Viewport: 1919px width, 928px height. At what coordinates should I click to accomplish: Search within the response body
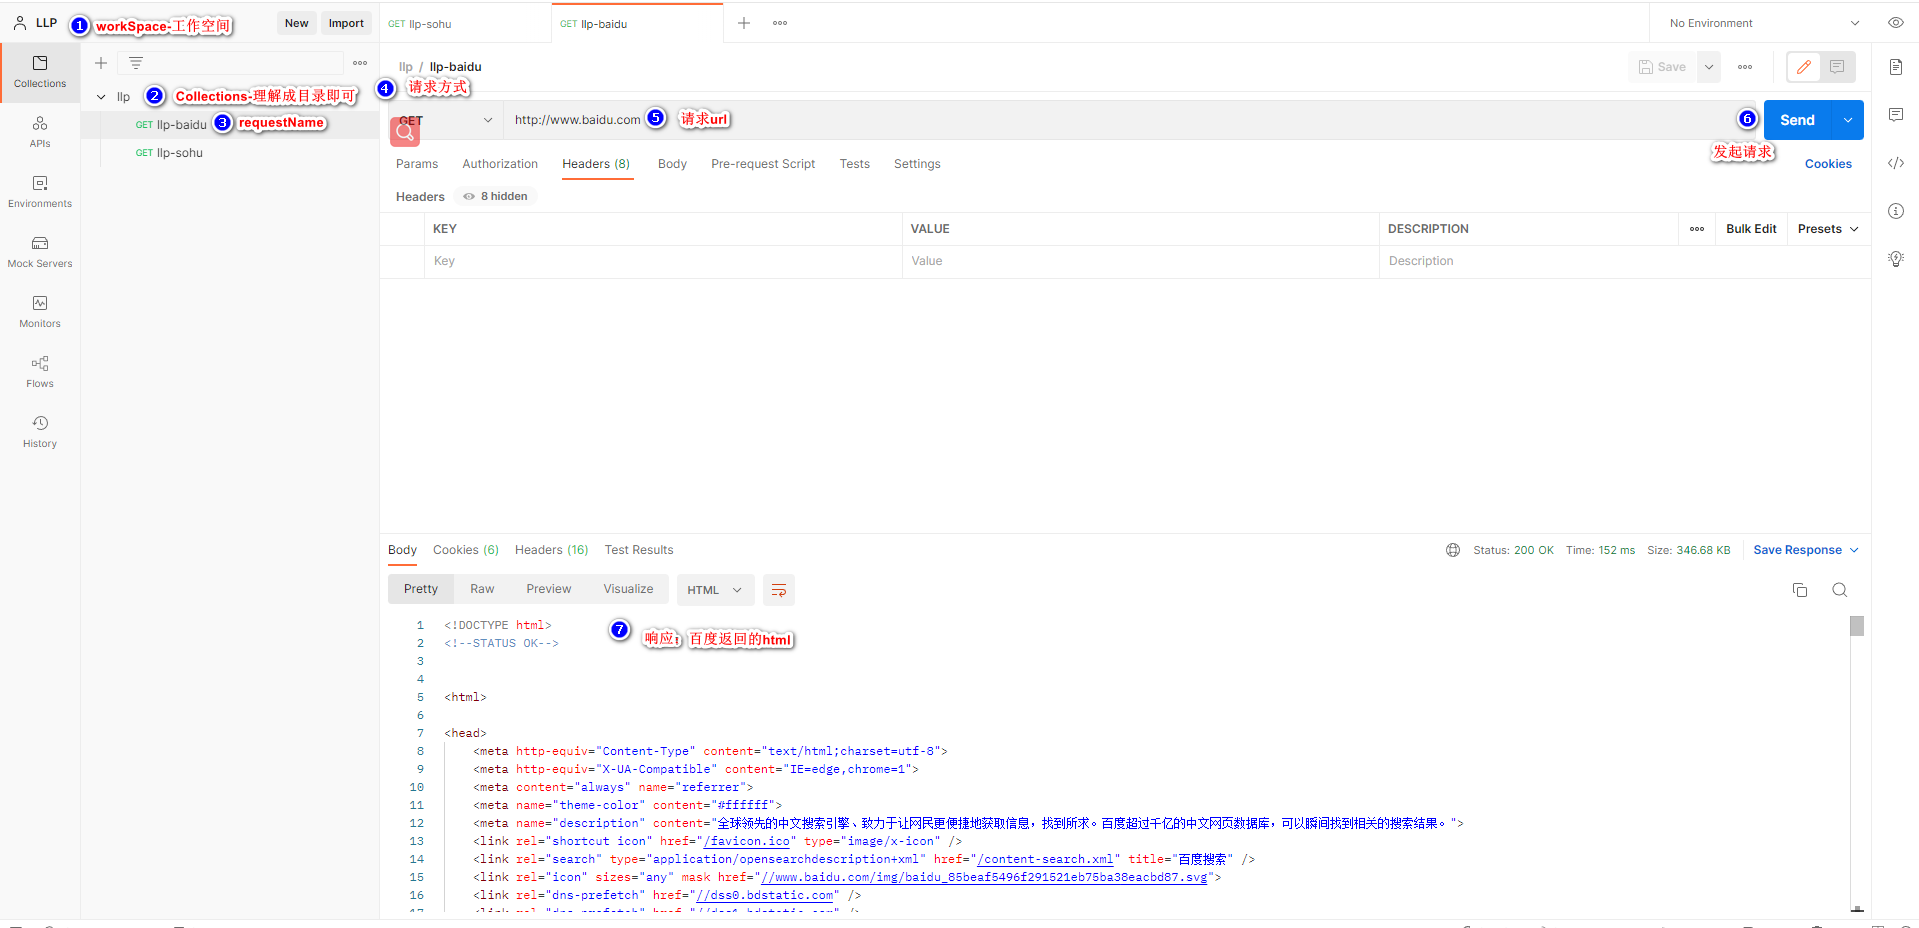[1839, 590]
